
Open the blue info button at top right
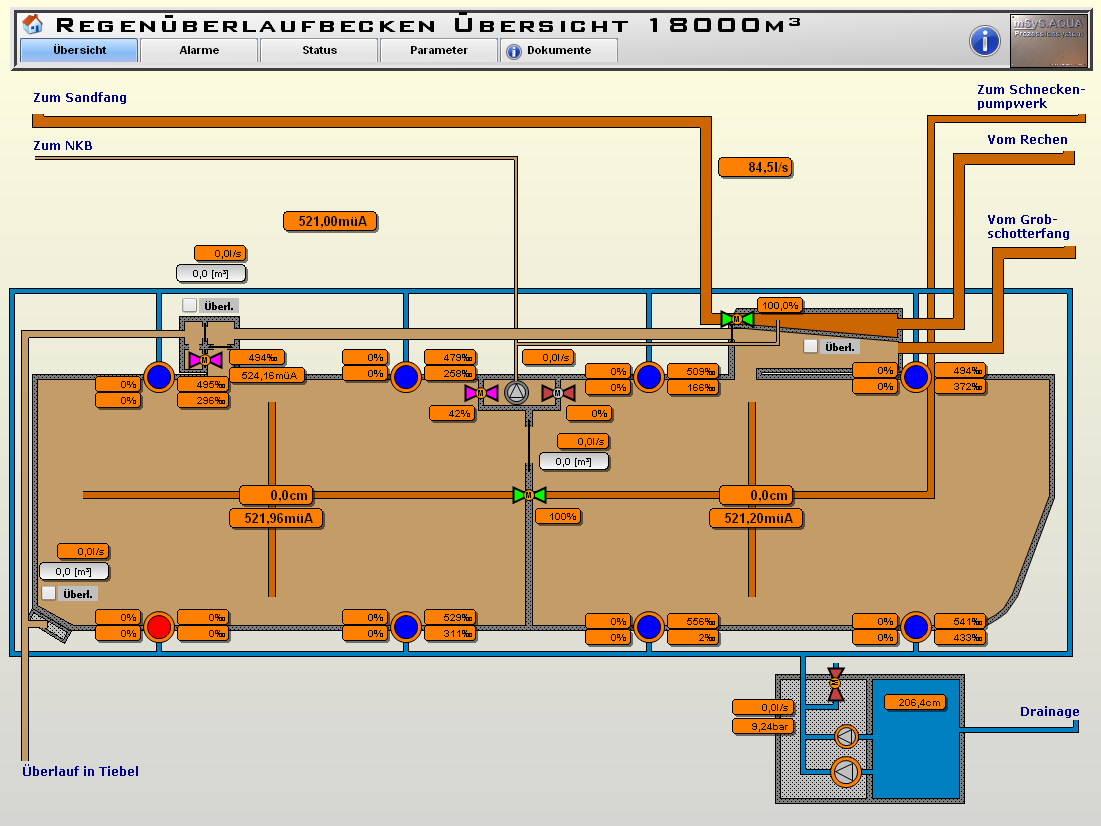coord(985,41)
